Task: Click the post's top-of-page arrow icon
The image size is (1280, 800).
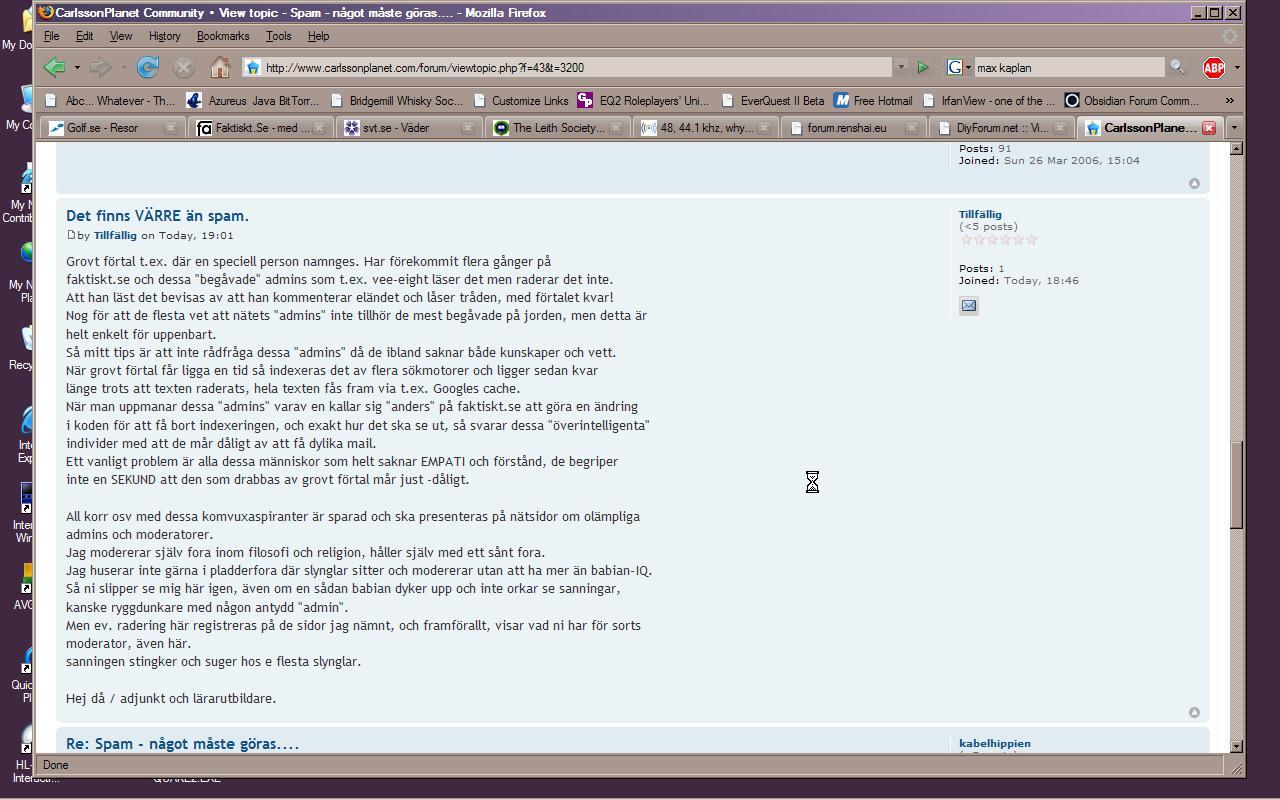Action: pyautogui.click(x=1194, y=712)
